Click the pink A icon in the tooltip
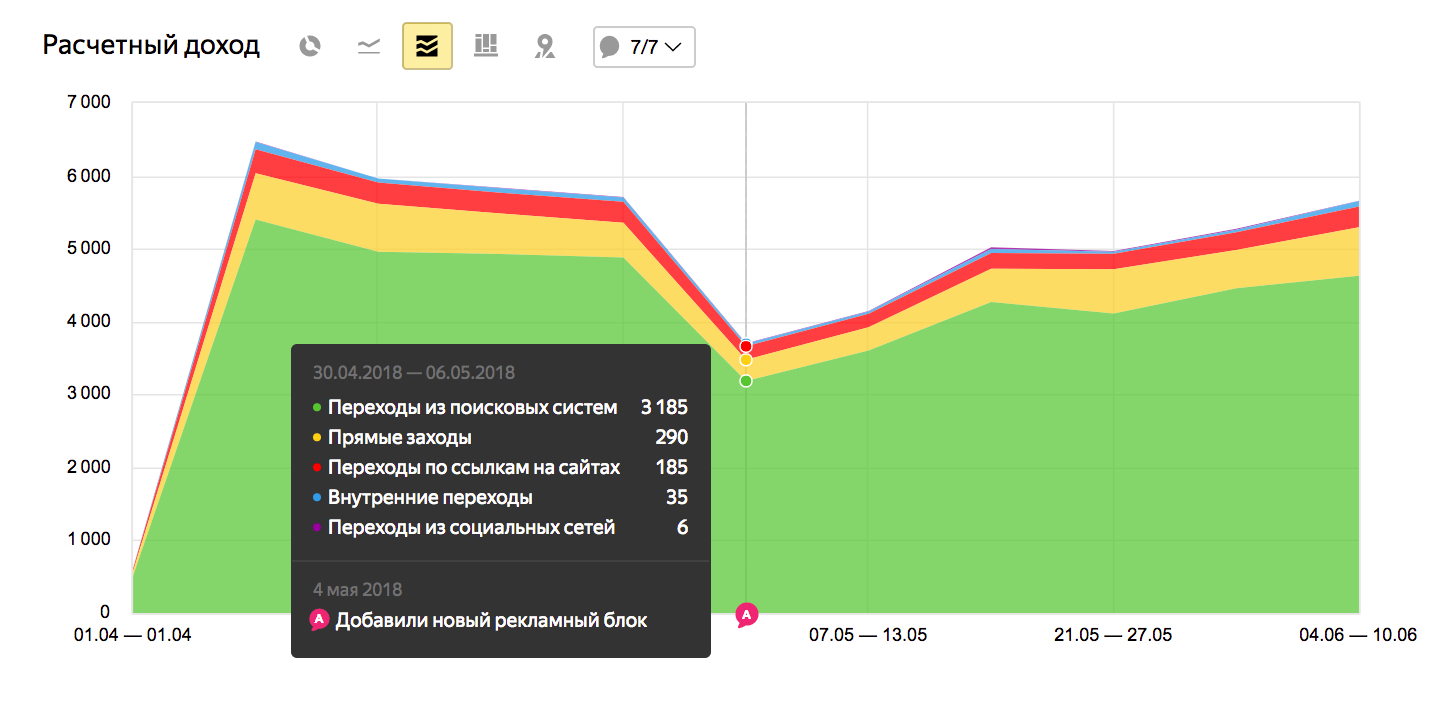Viewport: 1432px width, 705px height. pyautogui.click(x=319, y=620)
